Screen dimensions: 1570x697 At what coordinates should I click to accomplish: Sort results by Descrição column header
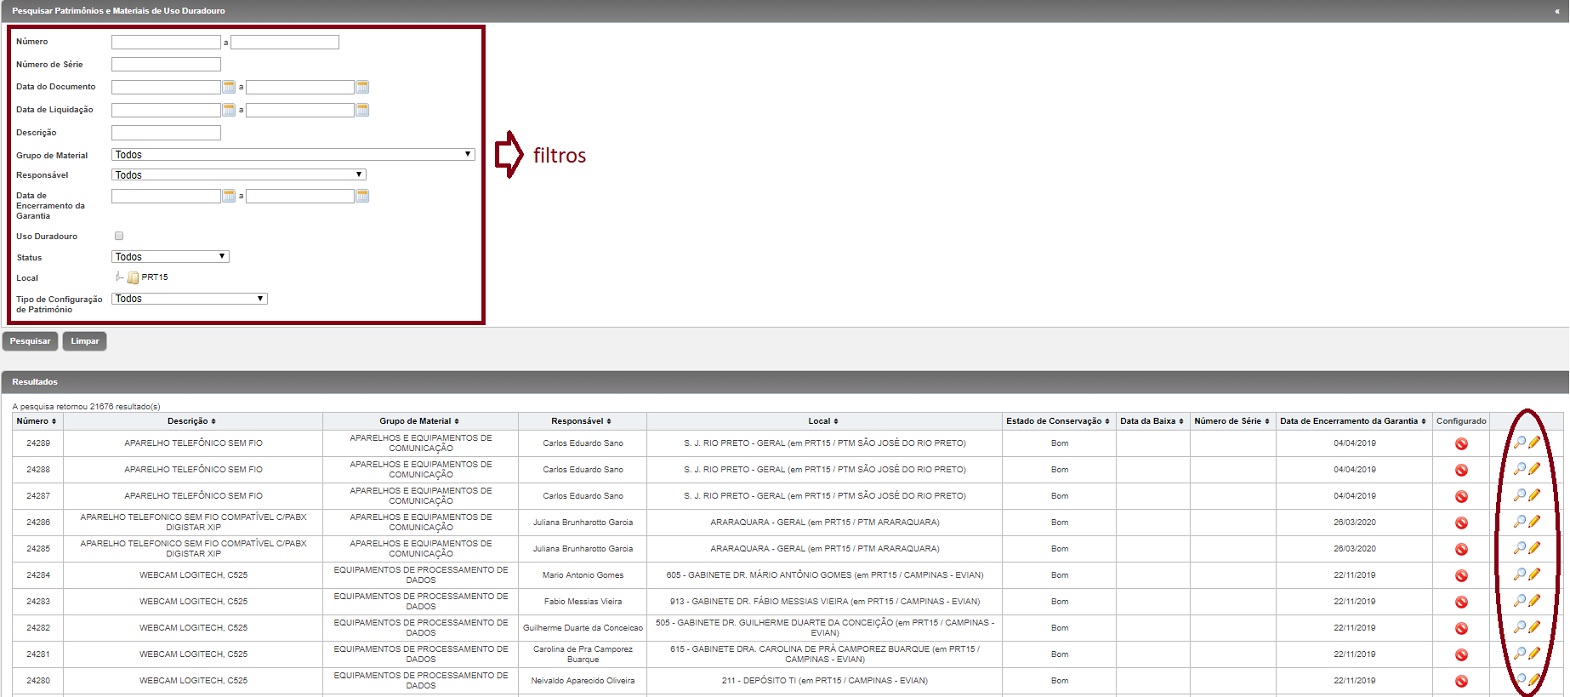click(x=191, y=421)
